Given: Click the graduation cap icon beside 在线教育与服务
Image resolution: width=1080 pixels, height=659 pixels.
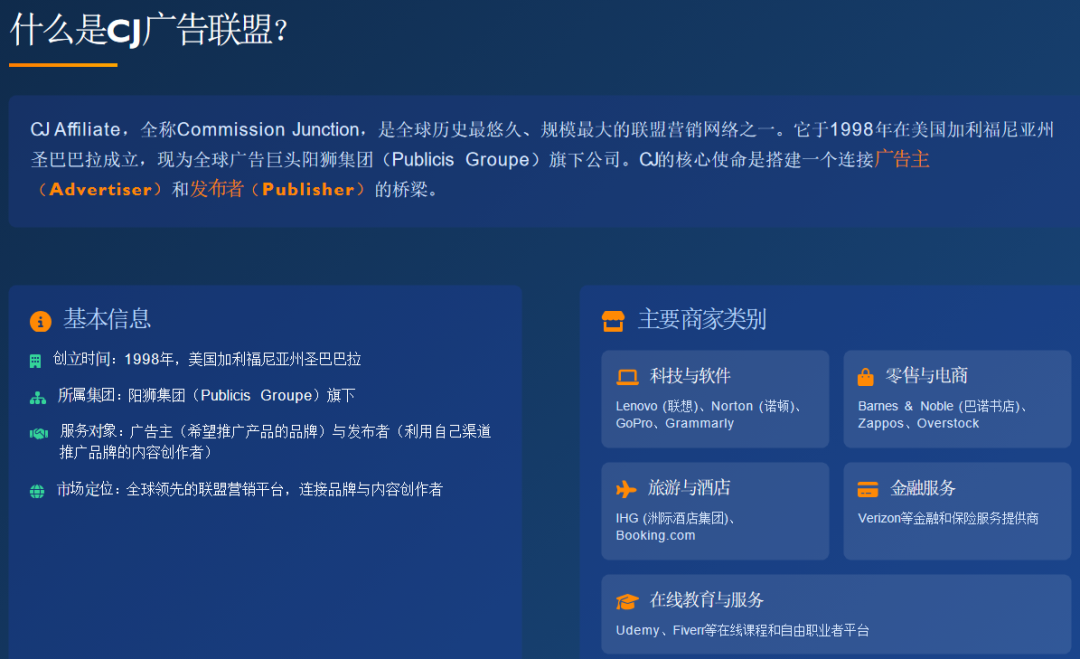Looking at the screenshot, I should [628, 600].
